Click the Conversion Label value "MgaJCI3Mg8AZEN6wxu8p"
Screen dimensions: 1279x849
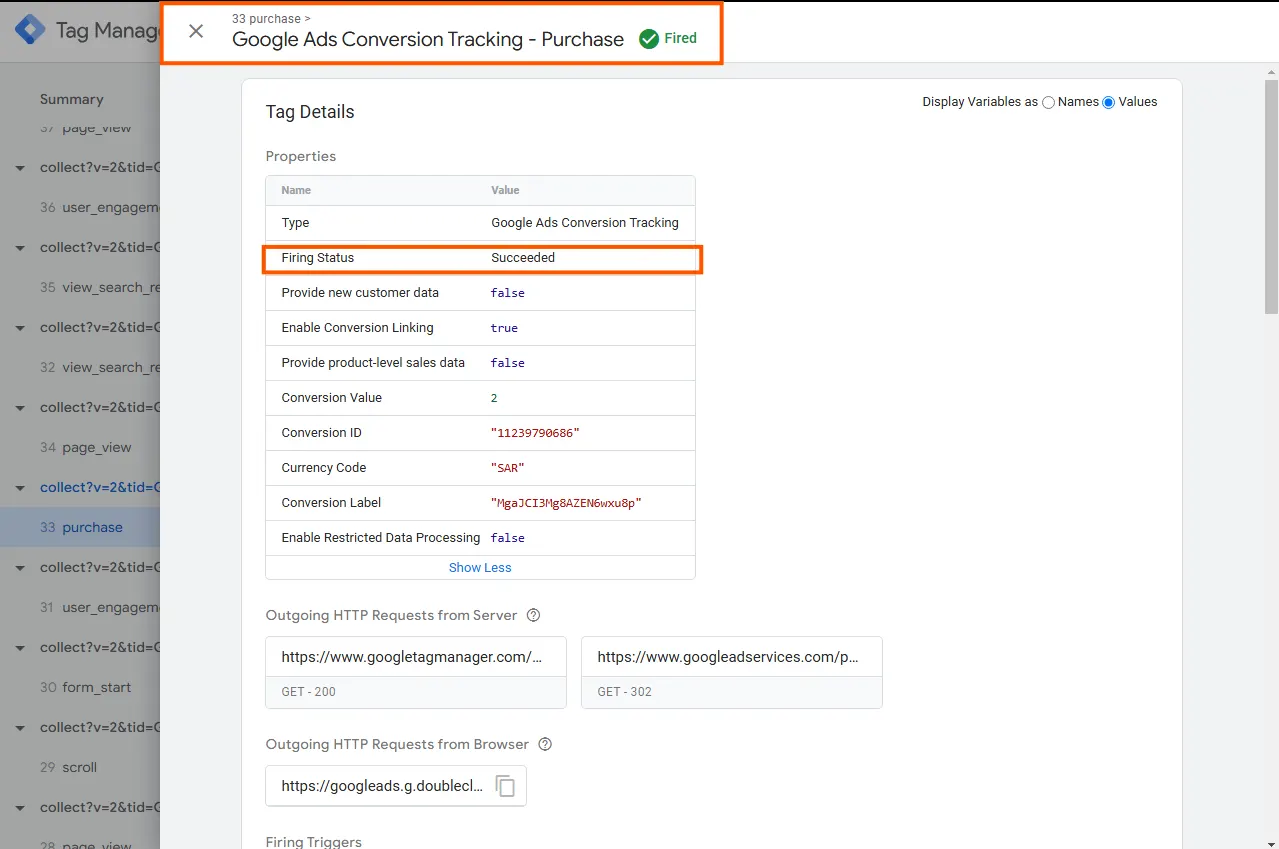pyautogui.click(x=566, y=503)
